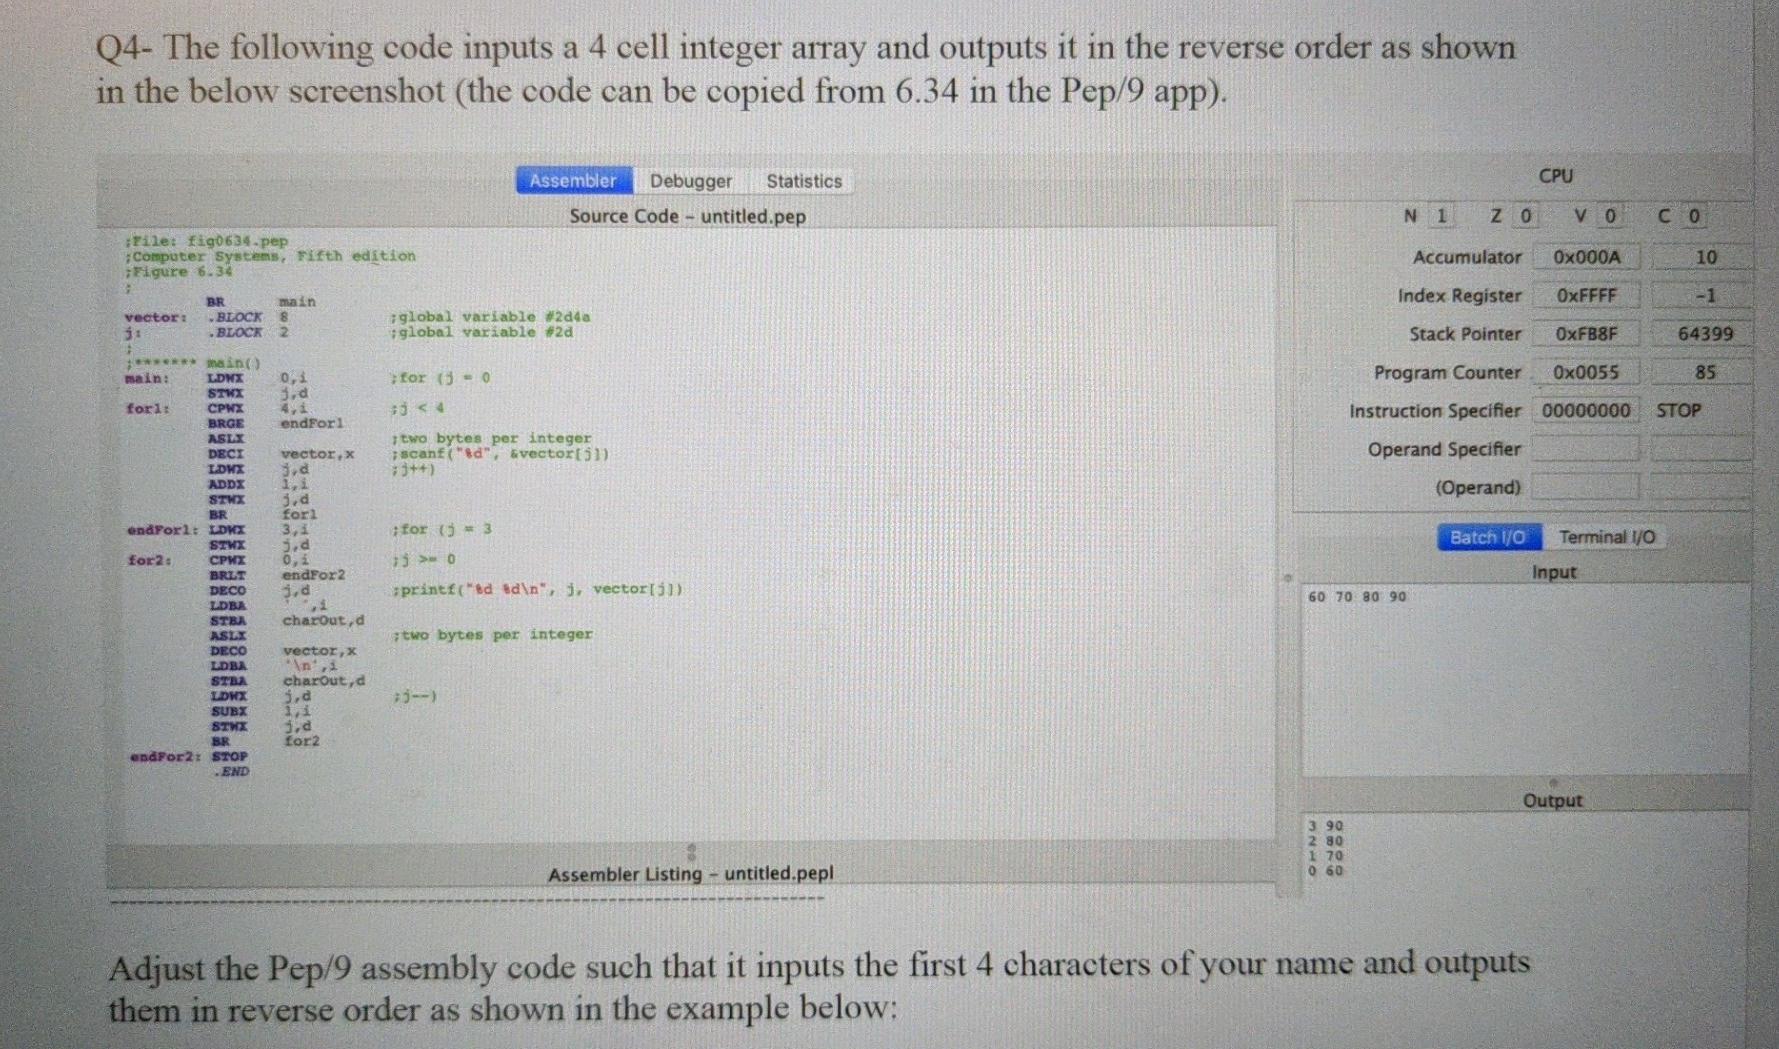Click the splitter dot between Input and Output

pyautogui.click(x=1553, y=784)
